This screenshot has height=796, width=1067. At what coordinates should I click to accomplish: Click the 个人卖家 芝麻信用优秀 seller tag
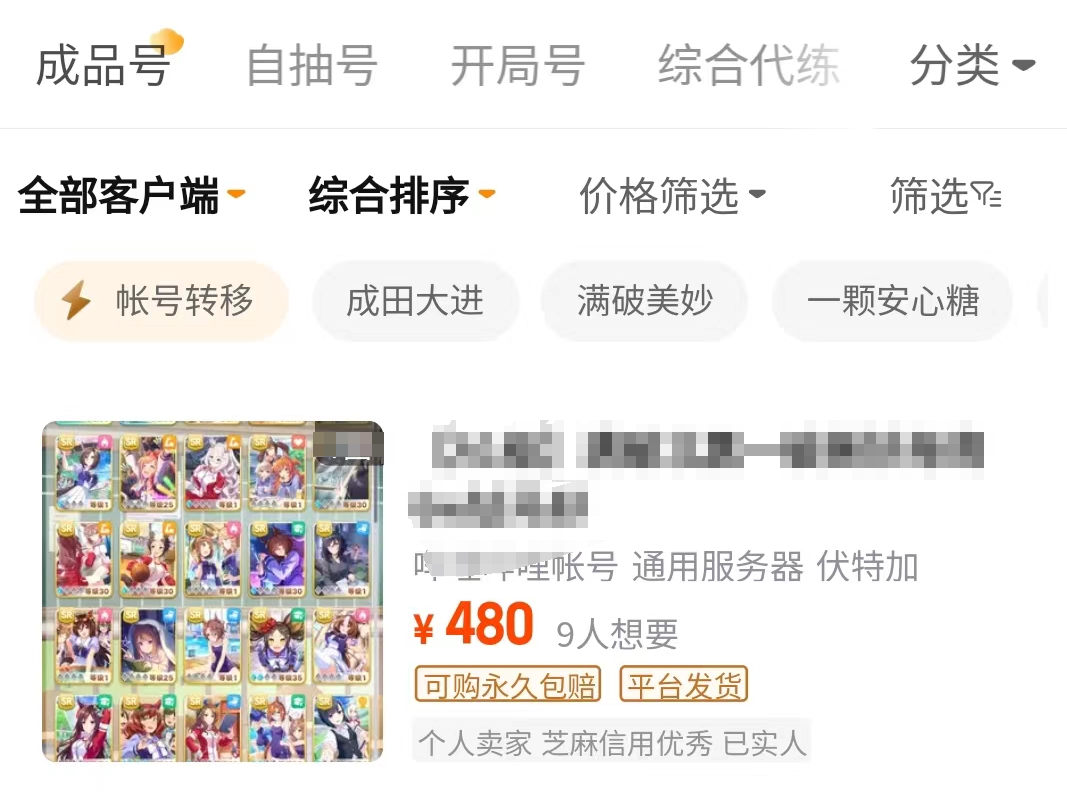point(611,742)
